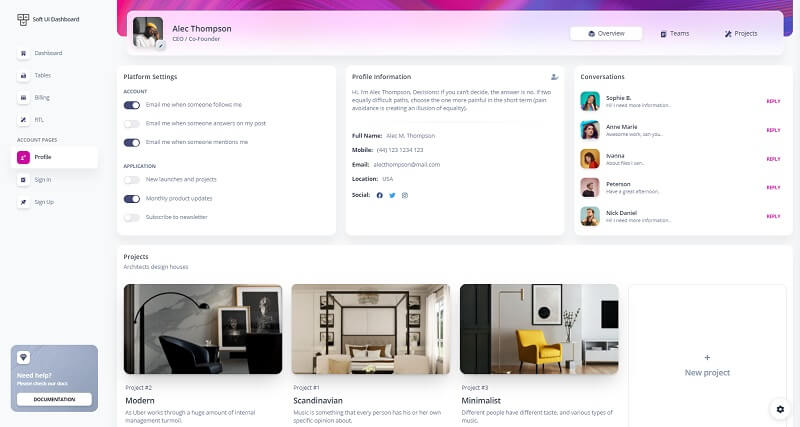Viewport: 800px width, 427px height.
Task: Click the Billing credit card icon
Action: 23,97
